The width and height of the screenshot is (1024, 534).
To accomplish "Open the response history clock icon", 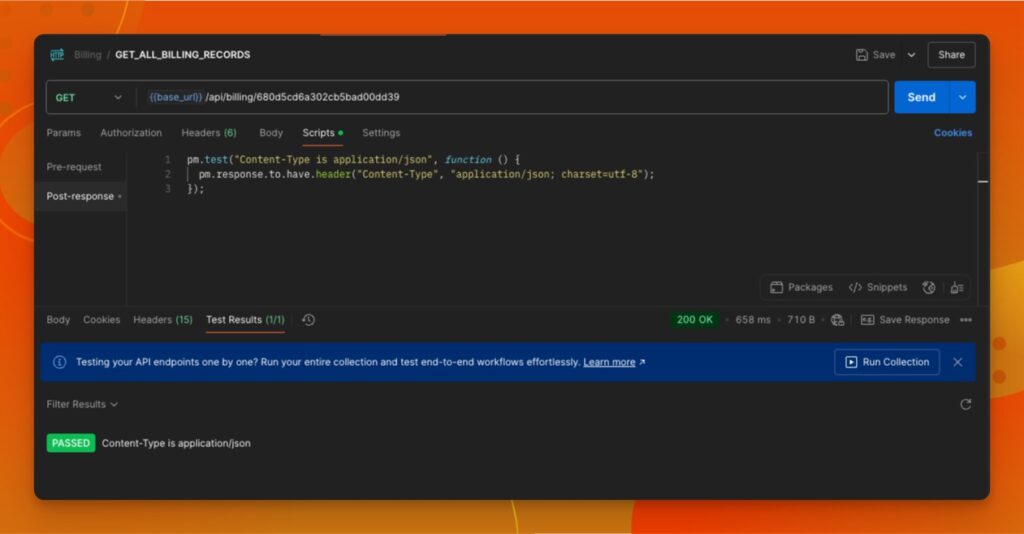I will tap(308, 320).
